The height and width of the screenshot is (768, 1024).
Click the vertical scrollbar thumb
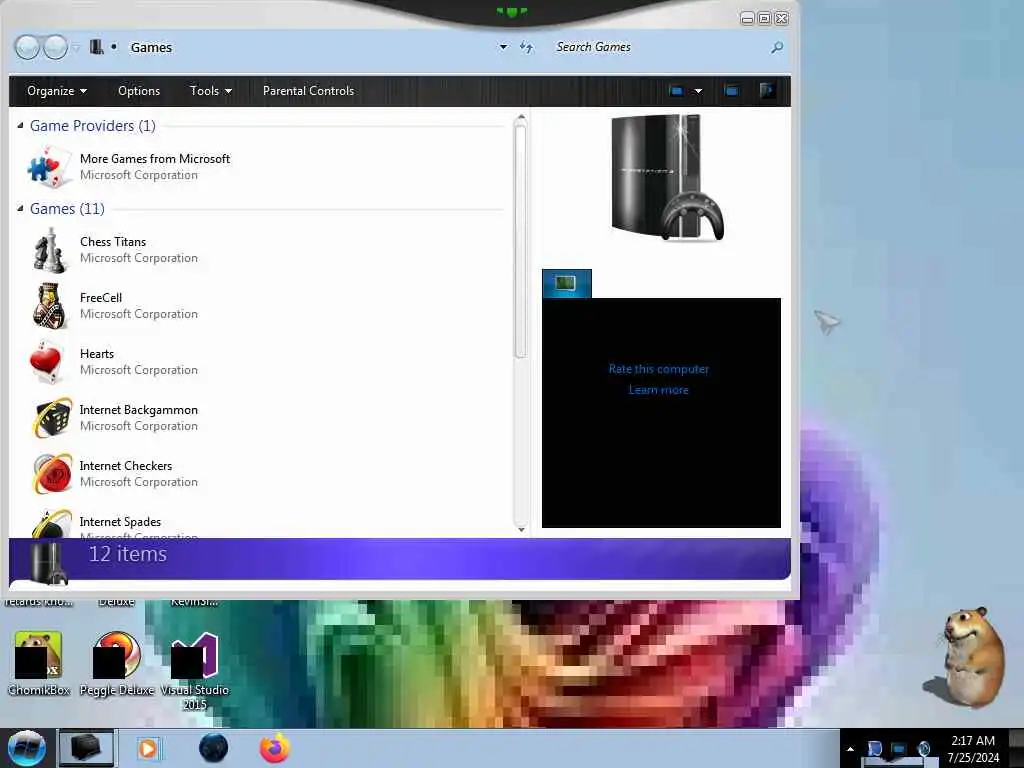click(x=520, y=242)
